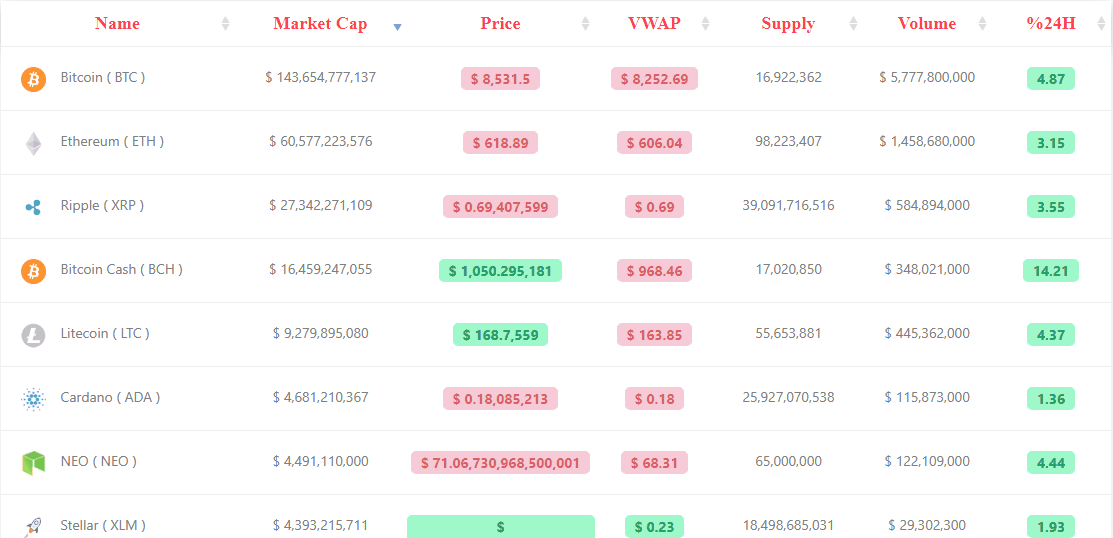
Task: Click the Supply column header label
Action: [x=788, y=23]
